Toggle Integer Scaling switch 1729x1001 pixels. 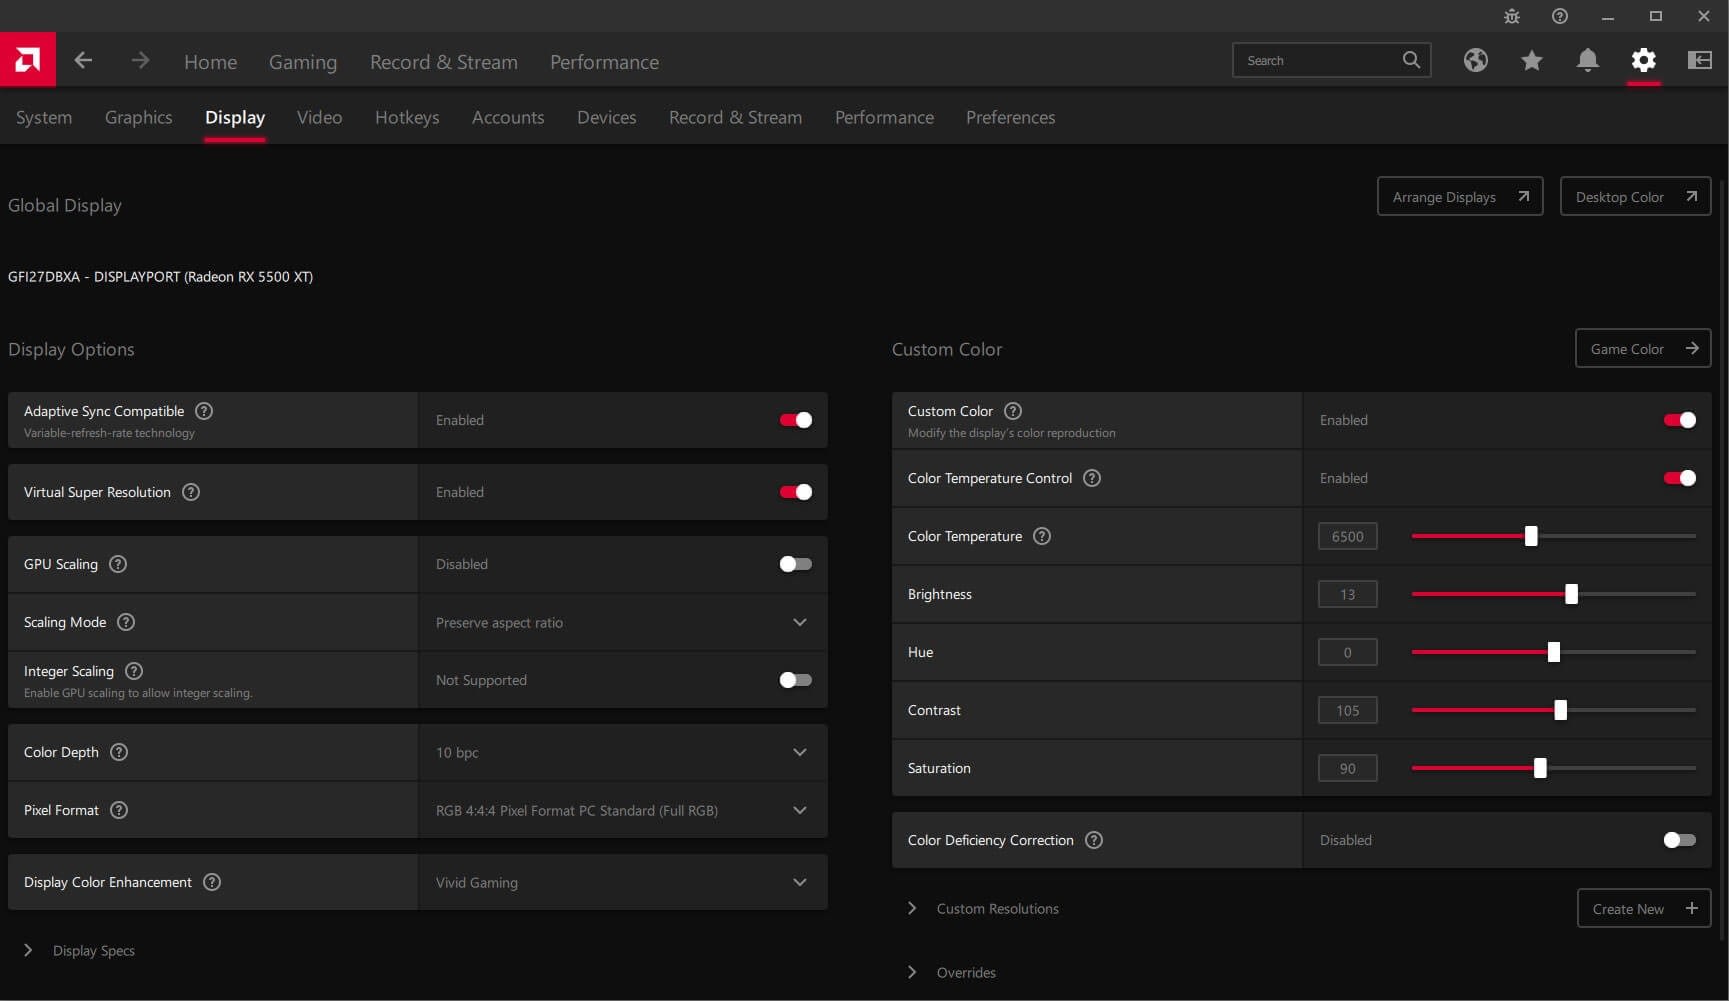796,680
